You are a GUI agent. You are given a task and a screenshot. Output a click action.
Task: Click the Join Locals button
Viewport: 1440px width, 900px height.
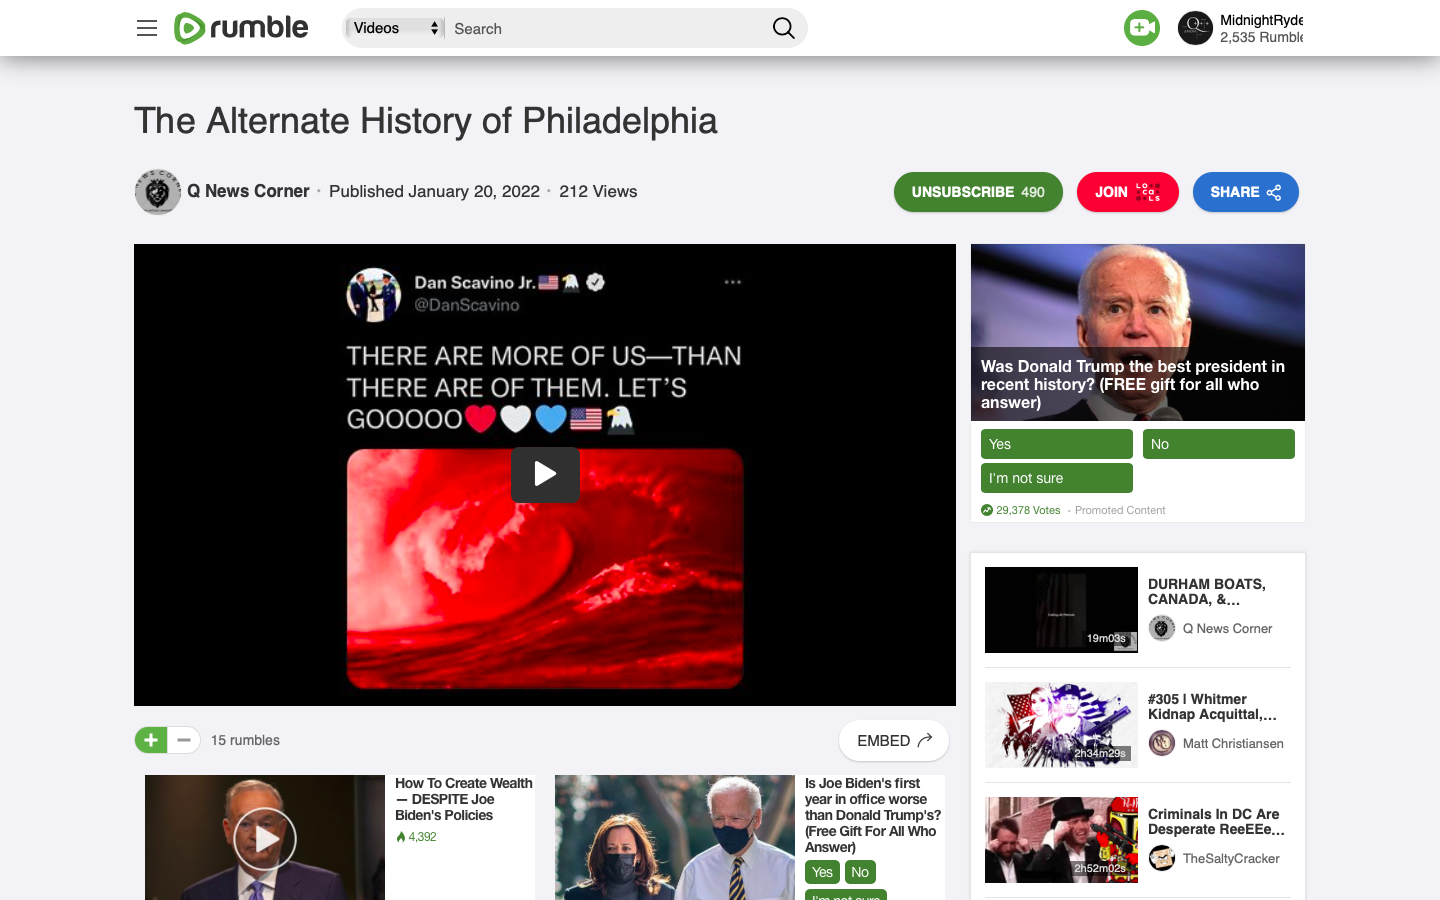(1127, 192)
